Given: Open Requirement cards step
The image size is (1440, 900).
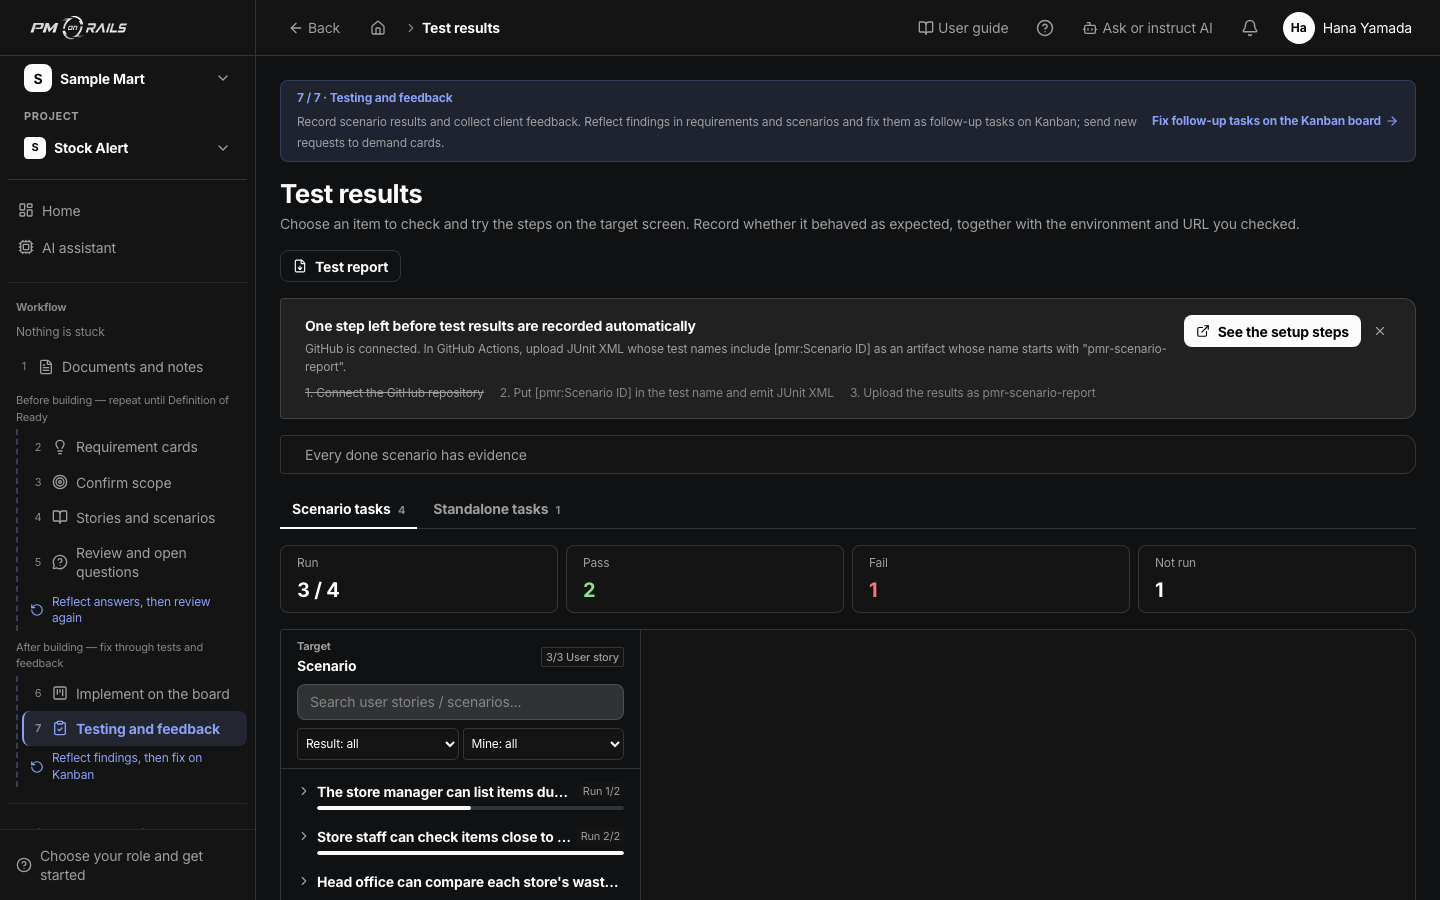Looking at the screenshot, I should tap(135, 447).
